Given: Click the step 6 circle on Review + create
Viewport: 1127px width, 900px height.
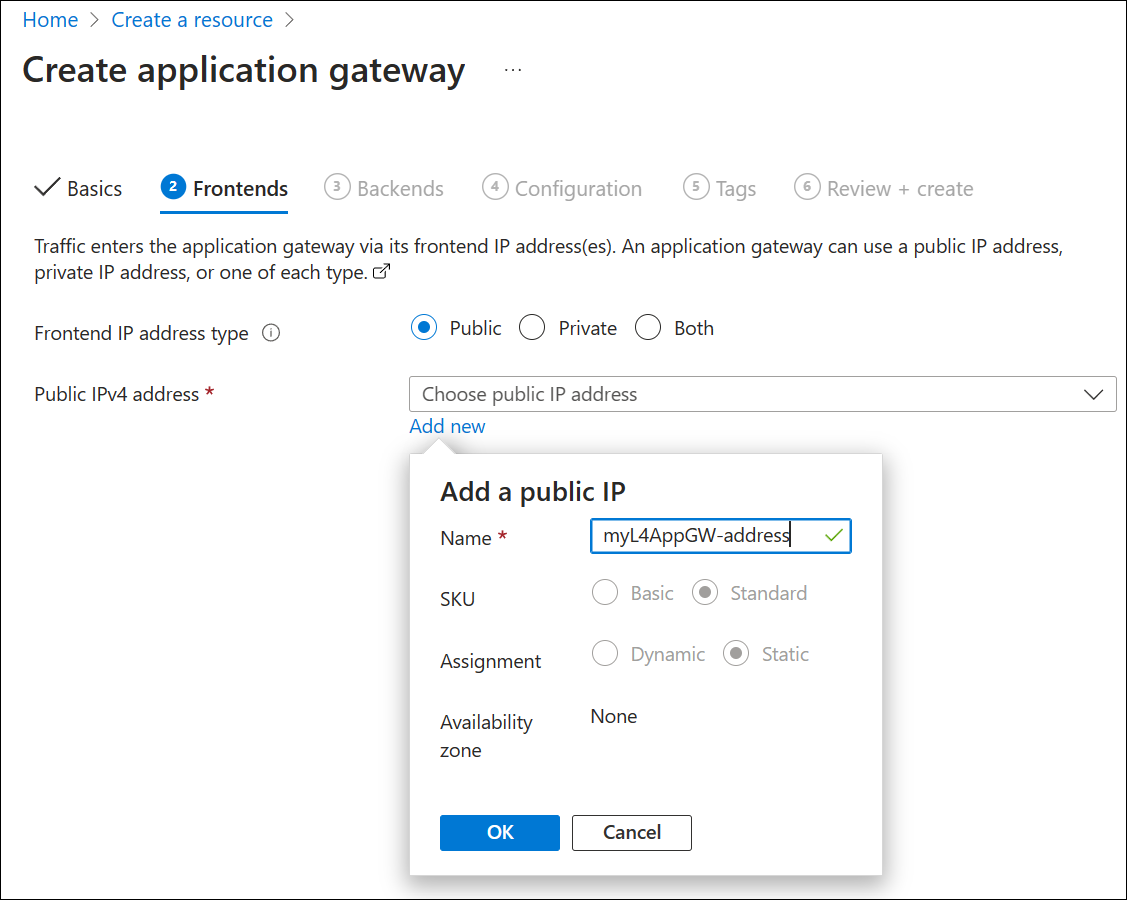Looking at the screenshot, I should click(809, 187).
